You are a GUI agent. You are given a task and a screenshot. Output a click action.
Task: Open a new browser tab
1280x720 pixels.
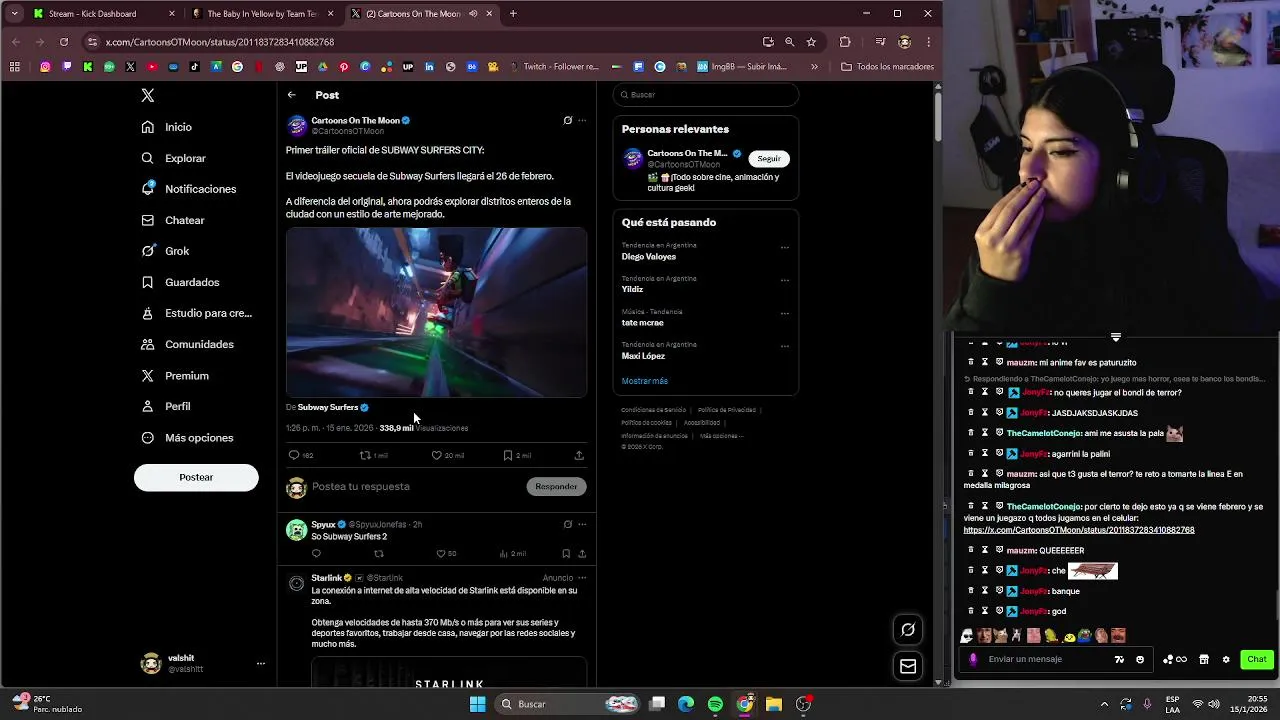coord(513,14)
